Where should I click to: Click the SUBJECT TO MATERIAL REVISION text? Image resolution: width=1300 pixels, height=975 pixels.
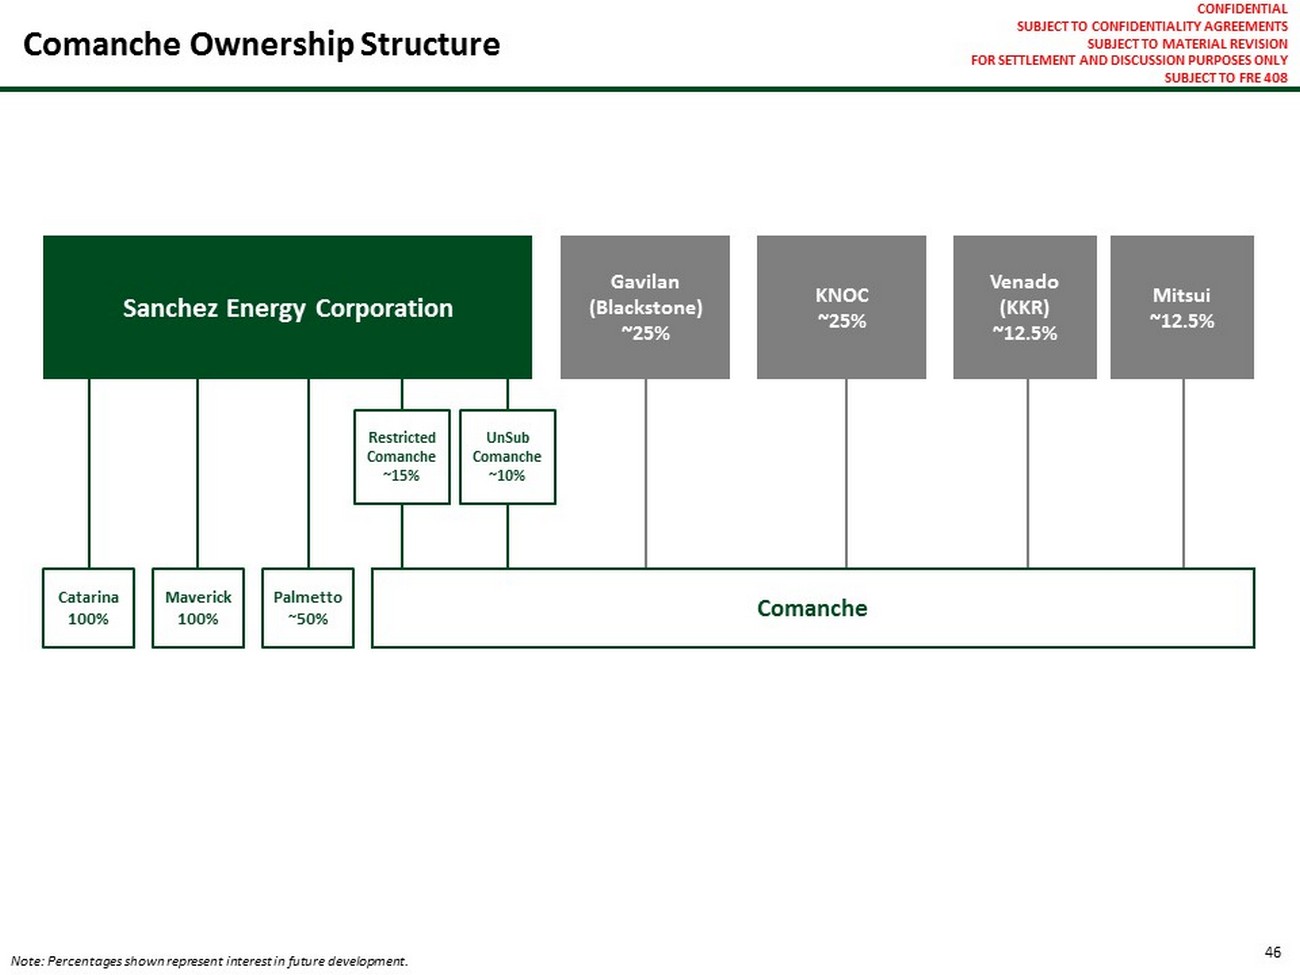pos(1187,44)
